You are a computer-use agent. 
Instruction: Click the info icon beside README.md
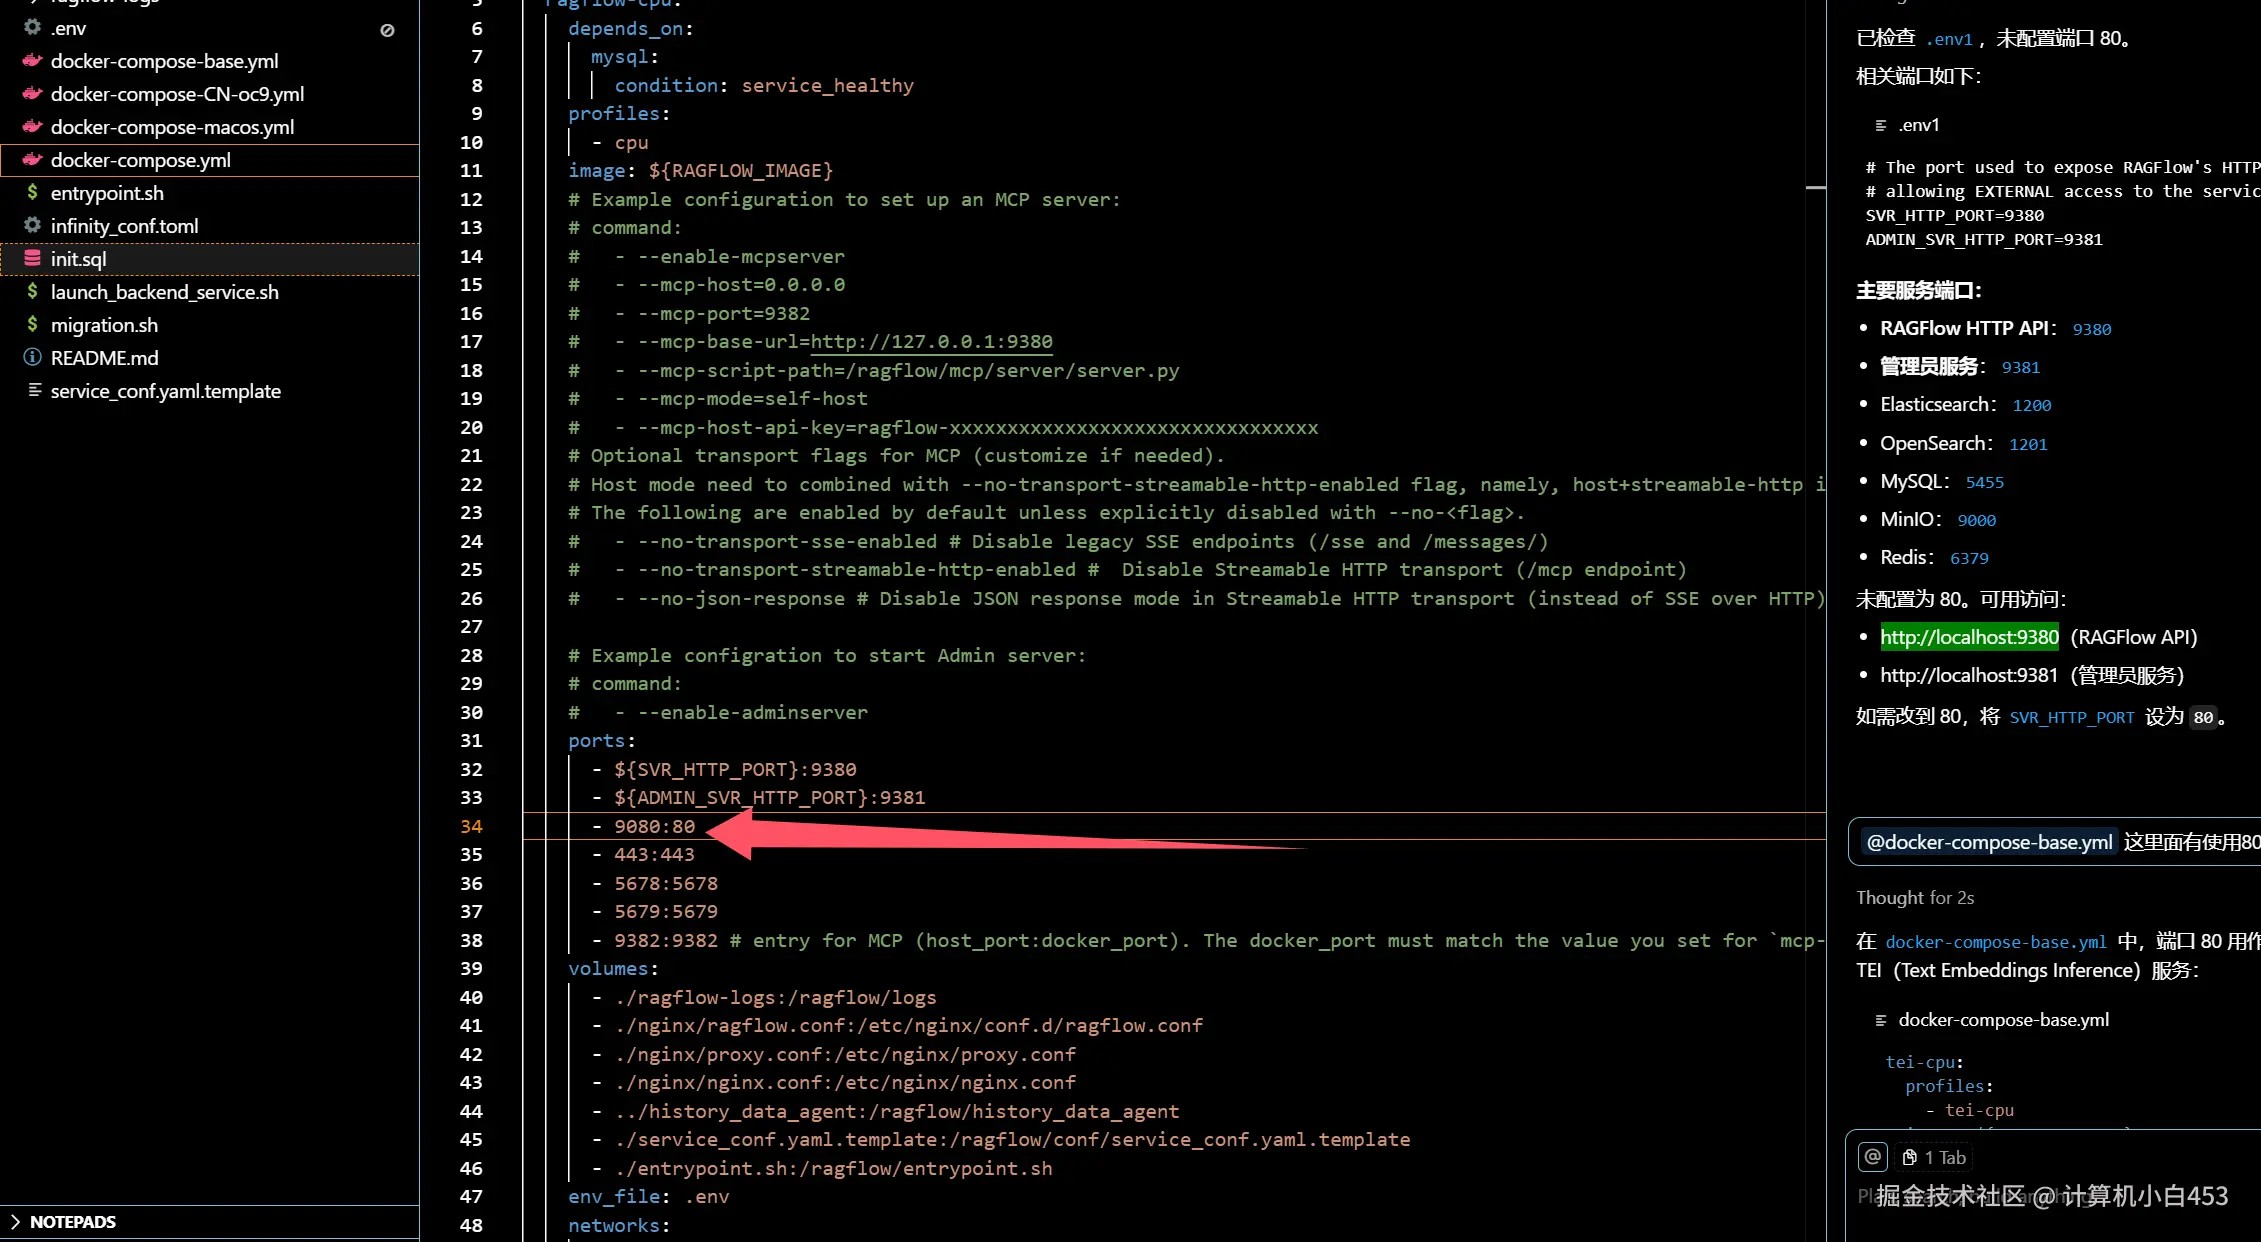32,357
